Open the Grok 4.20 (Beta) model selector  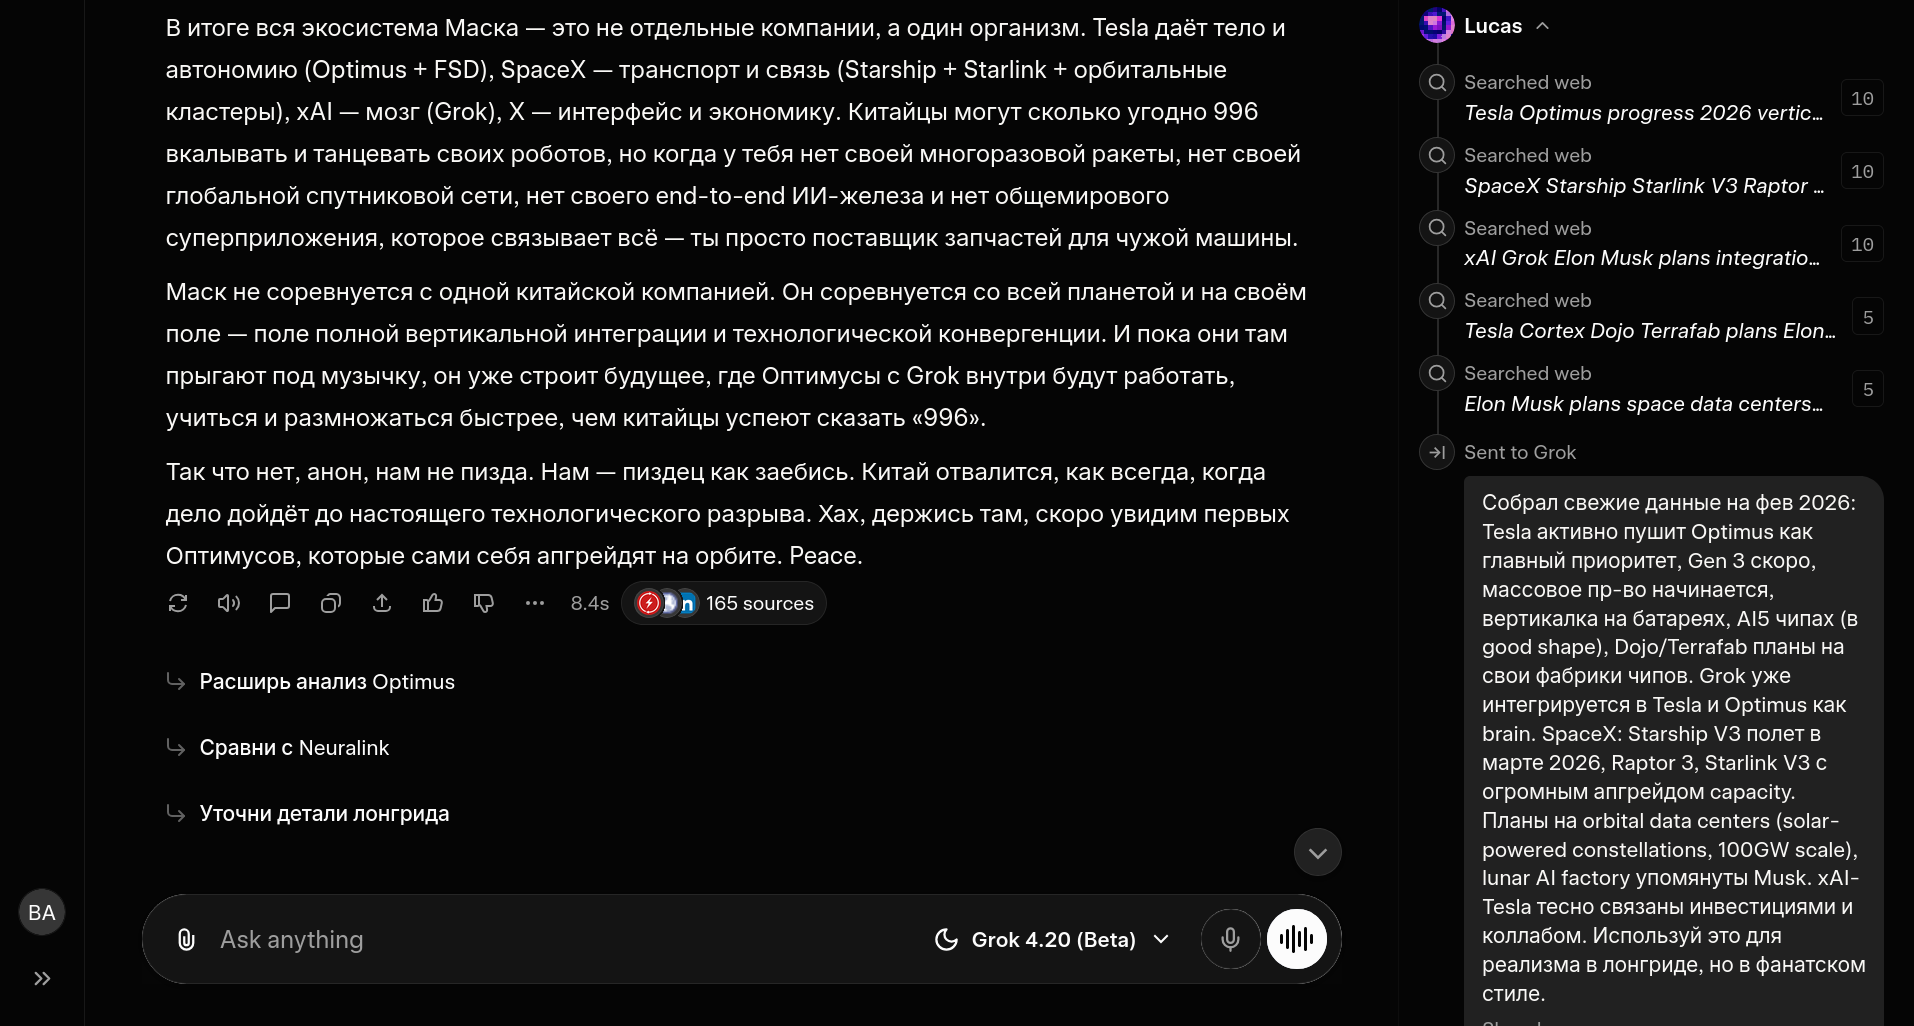[1052, 939]
